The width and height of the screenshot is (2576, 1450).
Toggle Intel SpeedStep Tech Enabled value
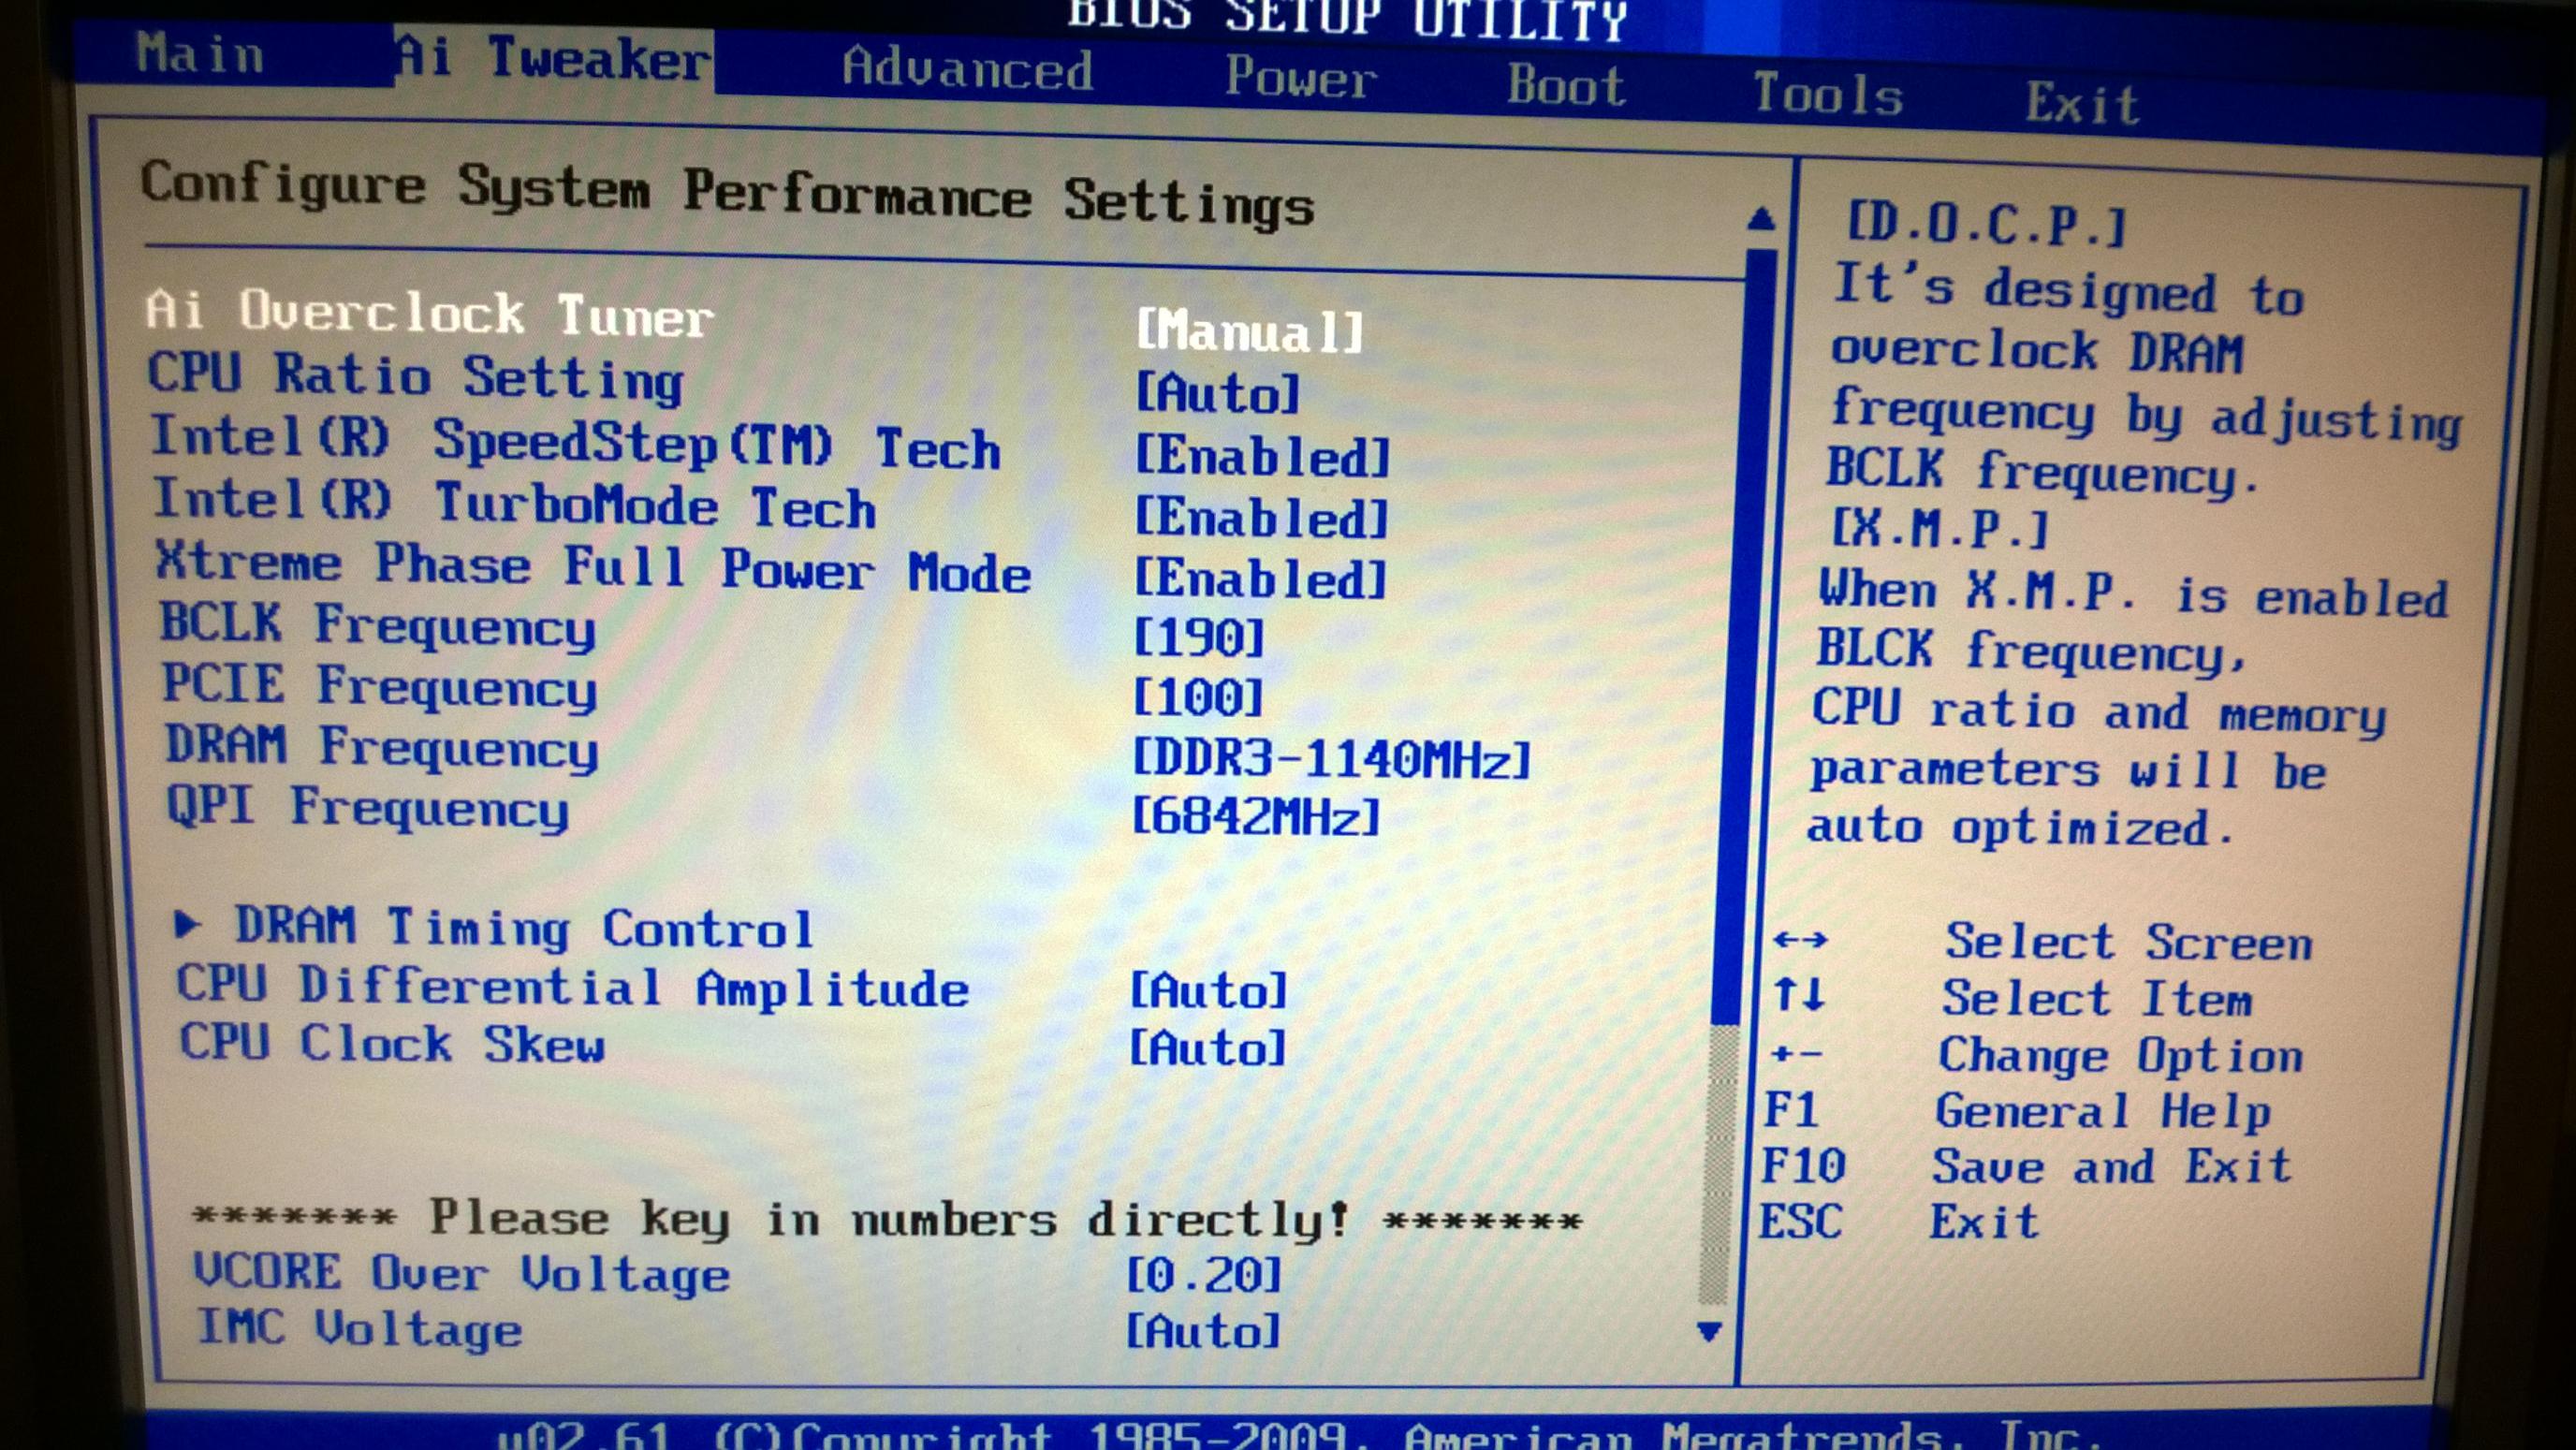(x=1262, y=456)
